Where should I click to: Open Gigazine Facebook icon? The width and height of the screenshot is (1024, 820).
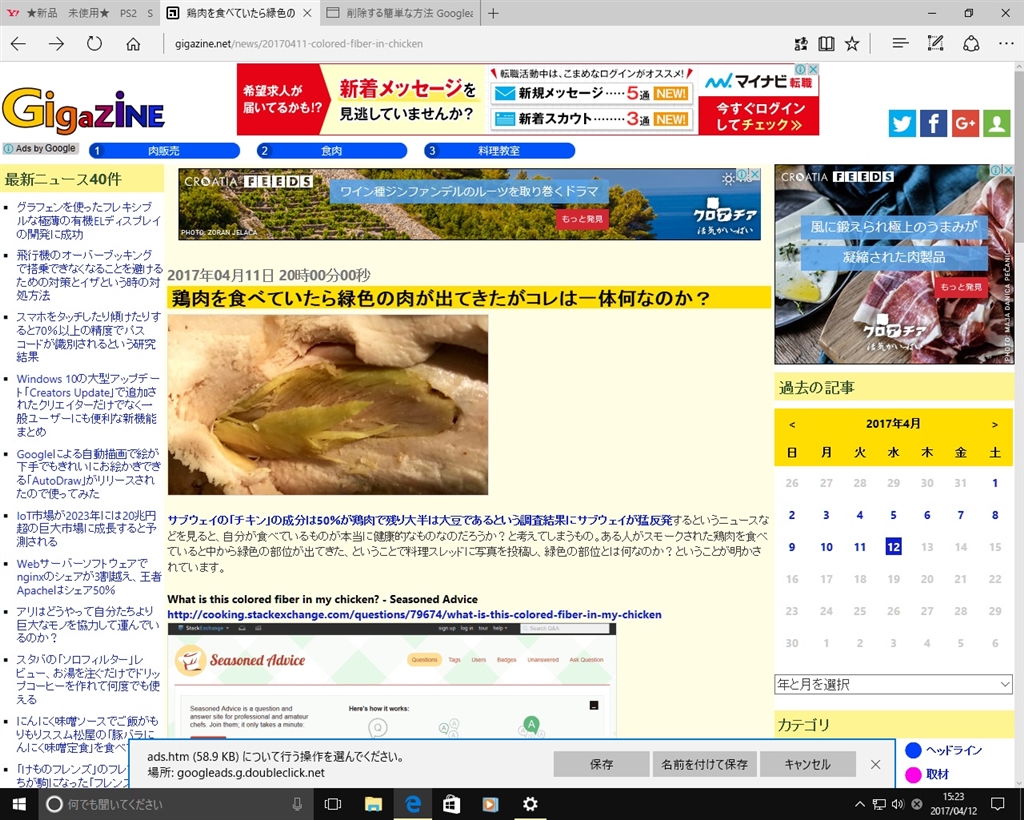point(933,123)
